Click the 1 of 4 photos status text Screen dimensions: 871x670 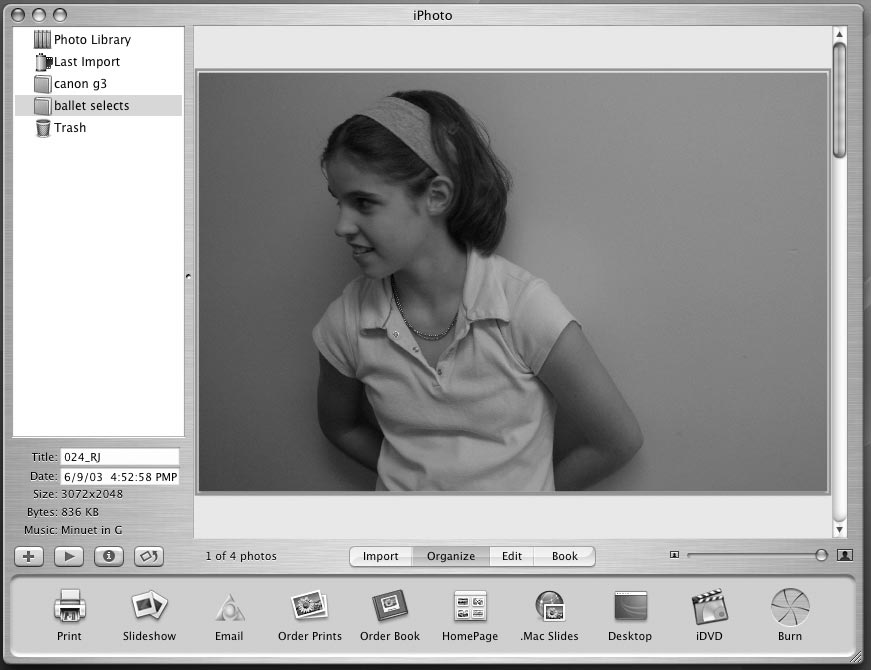coord(241,556)
